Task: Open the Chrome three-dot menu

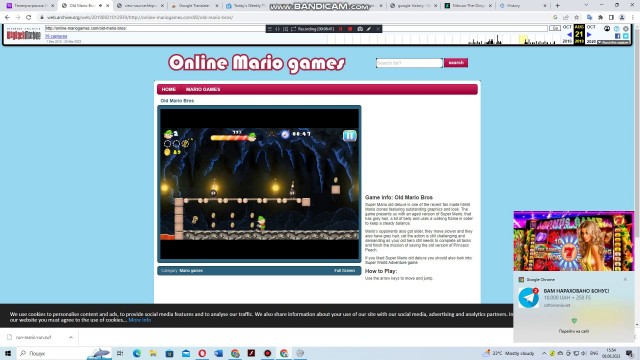Action: [633, 18]
